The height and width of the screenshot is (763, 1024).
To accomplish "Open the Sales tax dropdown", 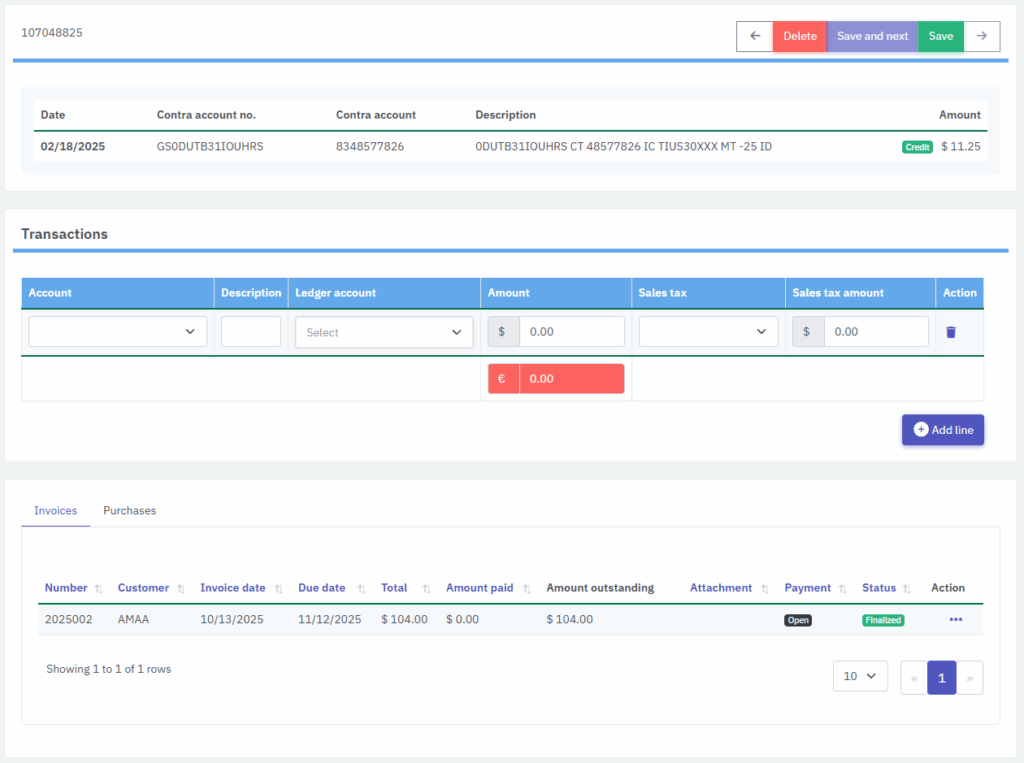I will point(708,332).
